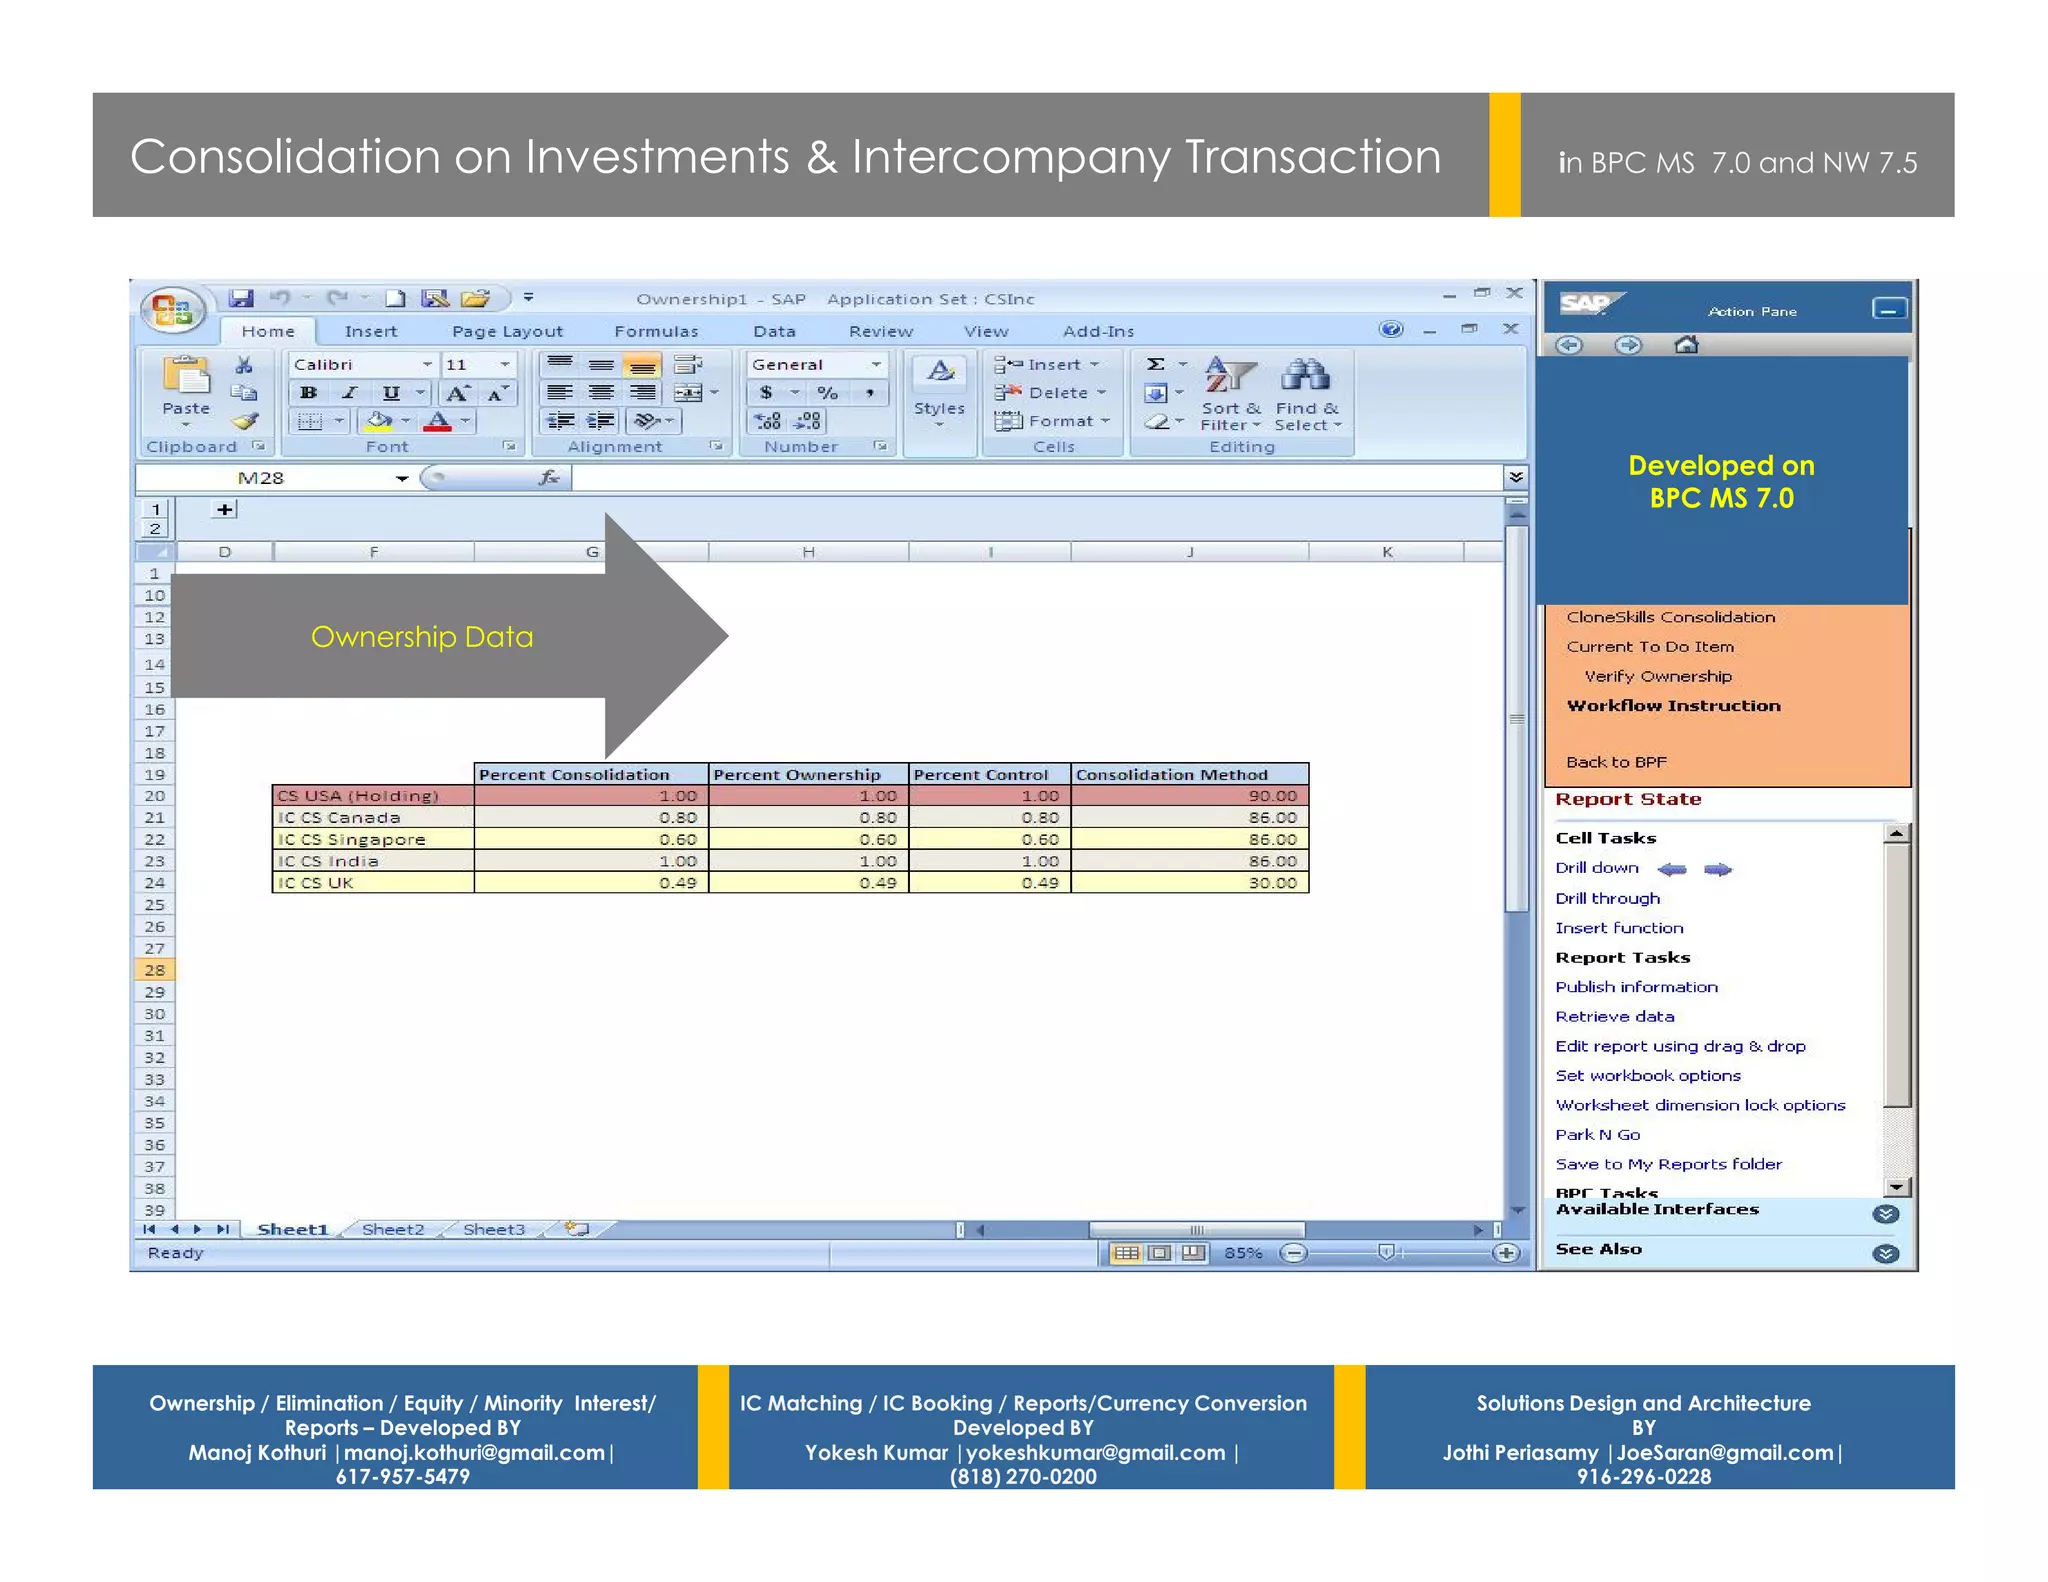Image resolution: width=2048 pixels, height=1582 pixels.
Task: Select cell CS USA (Holding)
Action: point(373,796)
